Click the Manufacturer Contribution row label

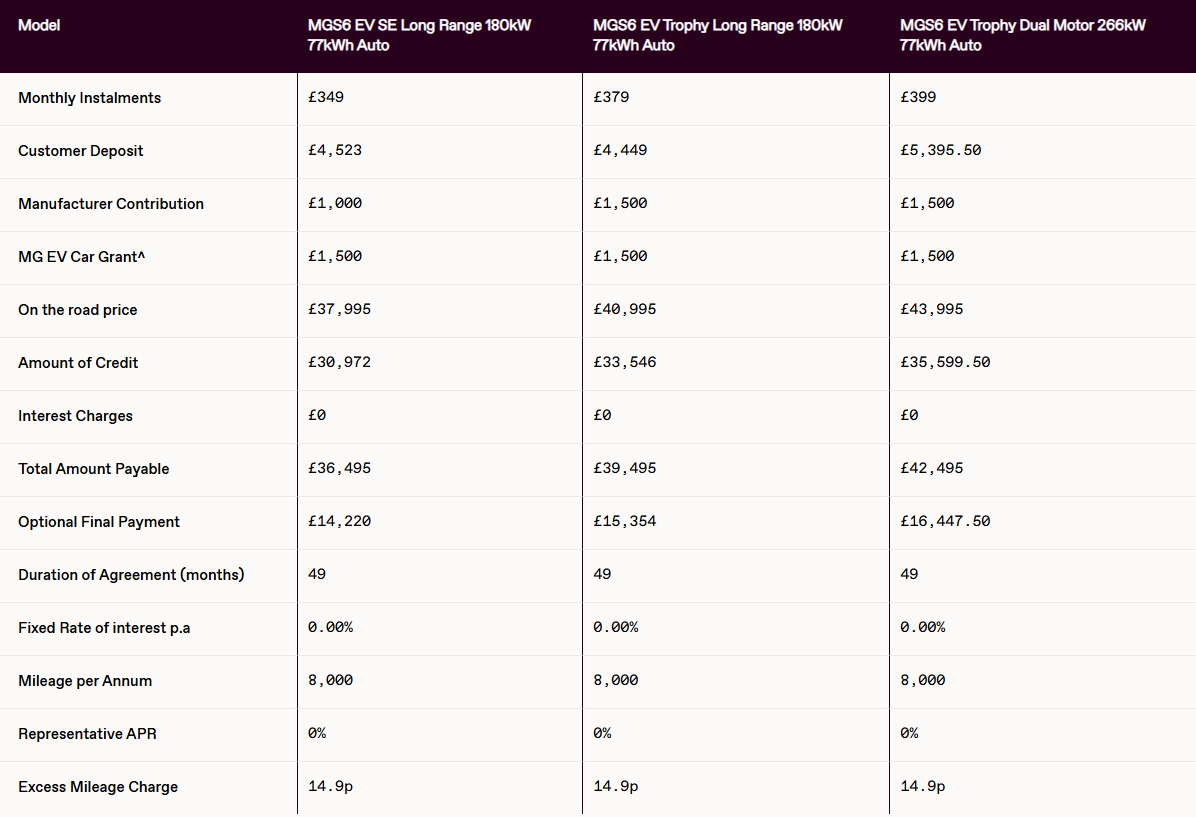click(x=111, y=204)
